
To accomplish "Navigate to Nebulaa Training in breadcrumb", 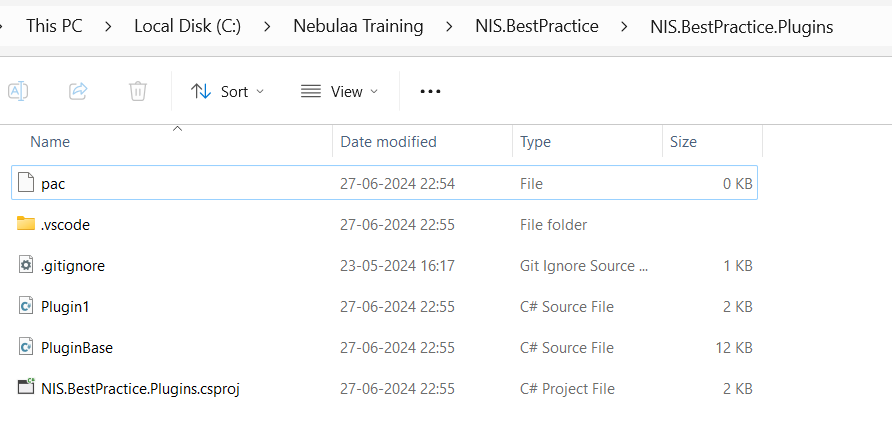I will (x=358, y=26).
